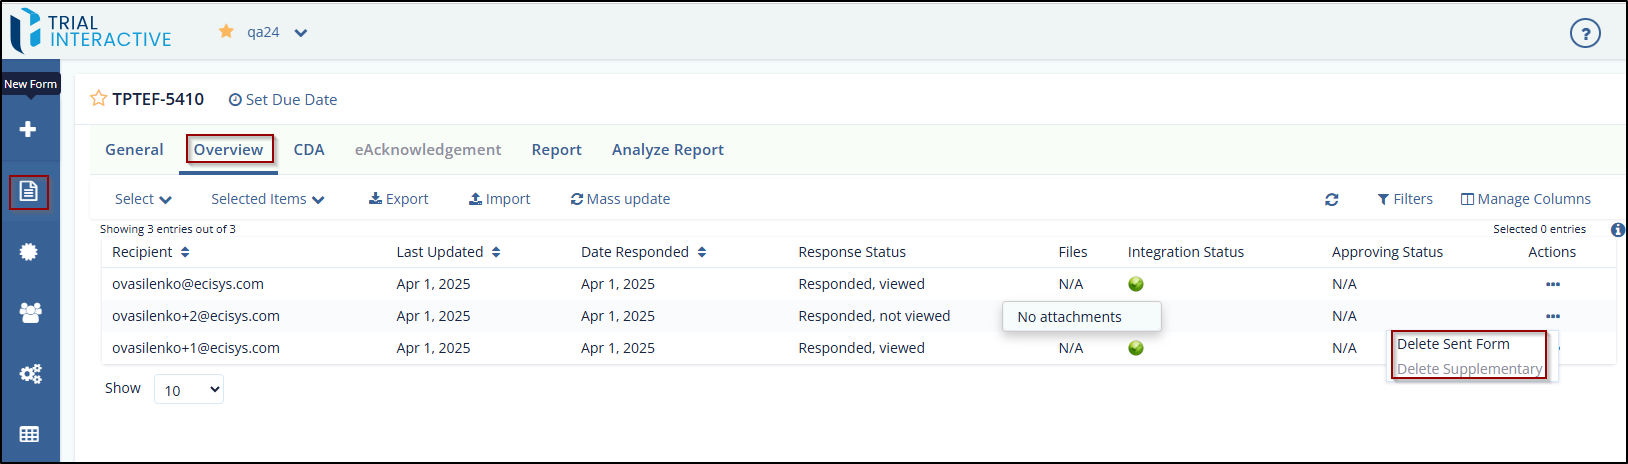Expand the qa24 room dropdown
This screenshot has height=464, width=1628.
point(300,33)
